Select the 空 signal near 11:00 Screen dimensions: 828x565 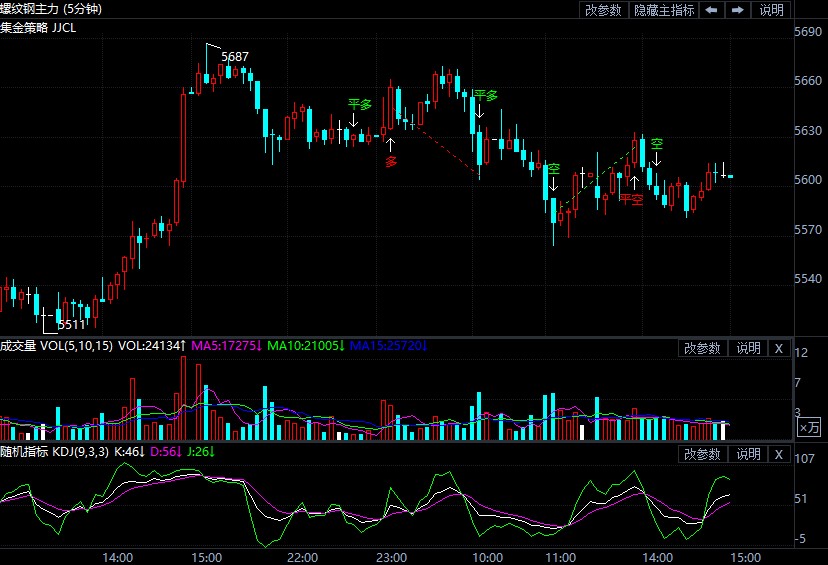pyautogui.click(x=553, y=169)
